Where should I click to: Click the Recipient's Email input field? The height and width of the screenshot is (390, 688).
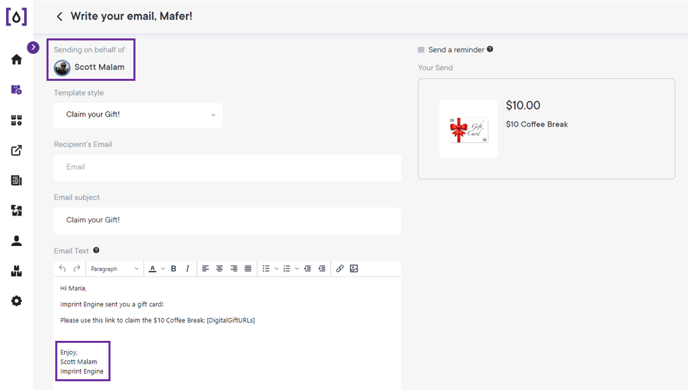pos(227,167)
